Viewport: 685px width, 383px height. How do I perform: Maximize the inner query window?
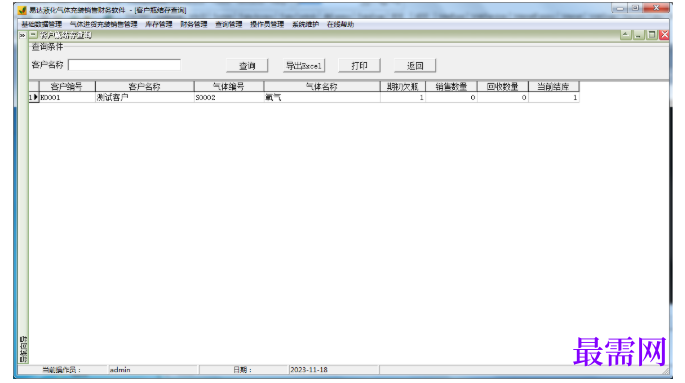tap(652, 35)
